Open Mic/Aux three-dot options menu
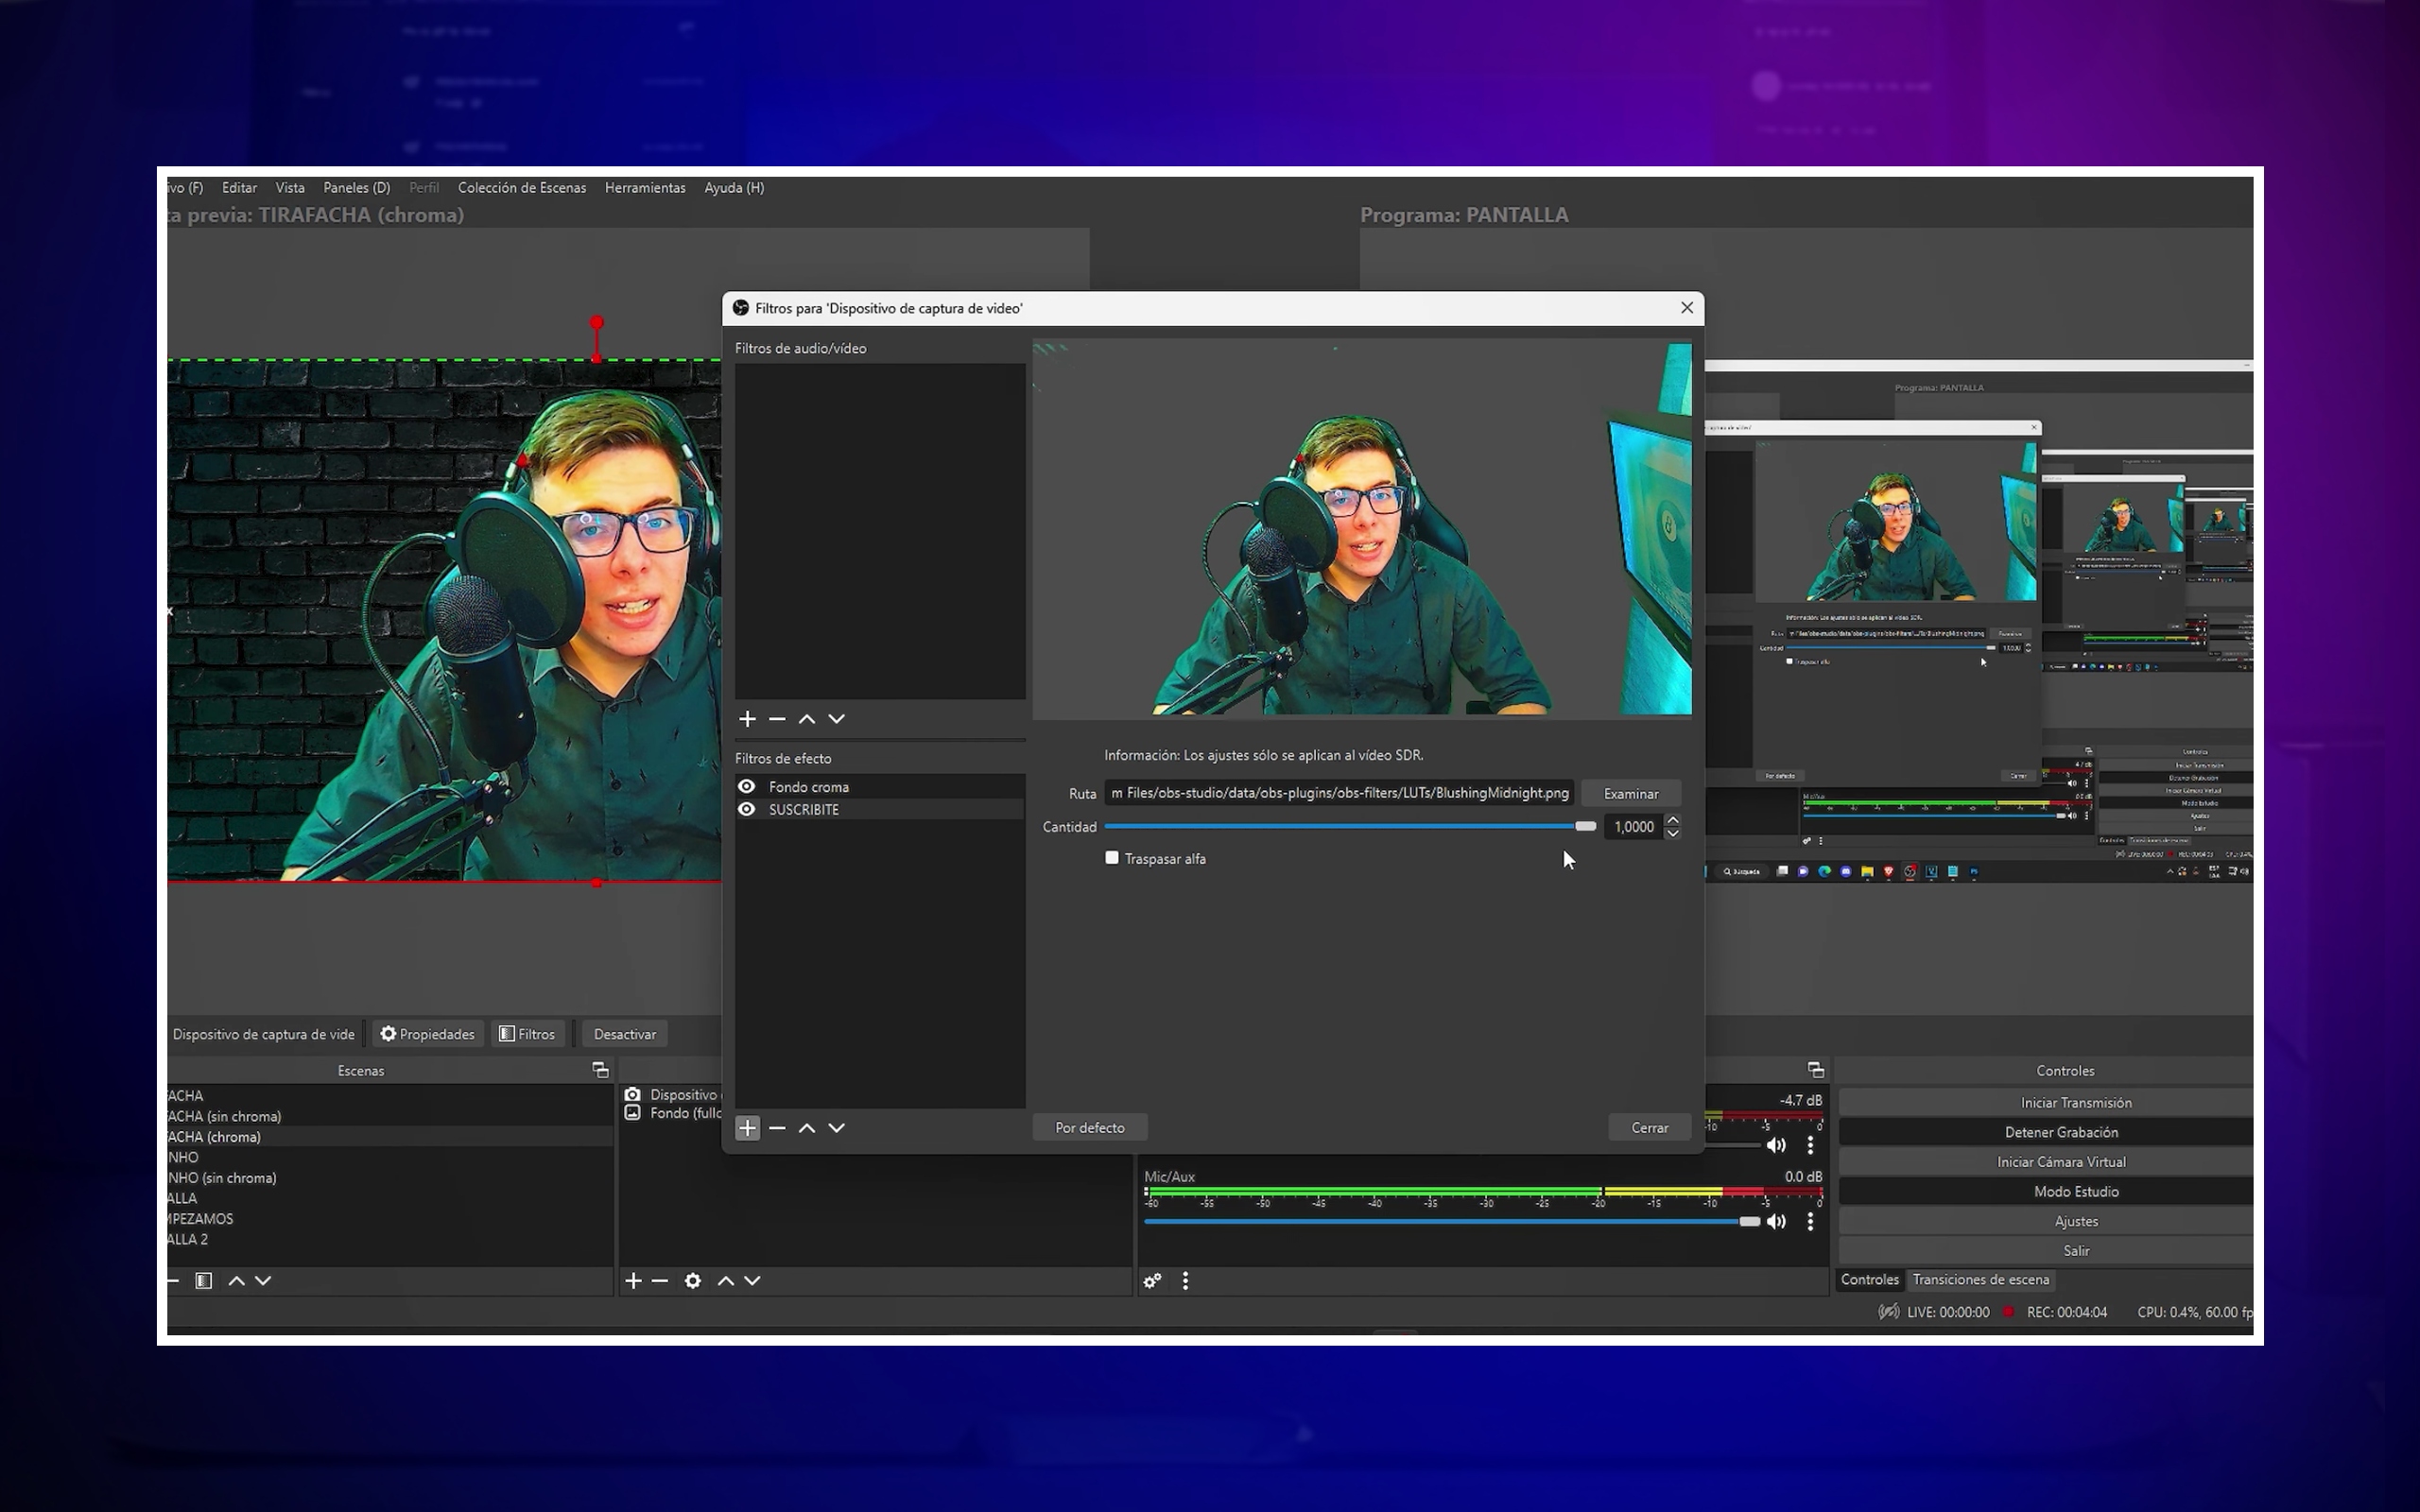This screenshot has height=1512, width=2420. click(x=1810, y=1222)
